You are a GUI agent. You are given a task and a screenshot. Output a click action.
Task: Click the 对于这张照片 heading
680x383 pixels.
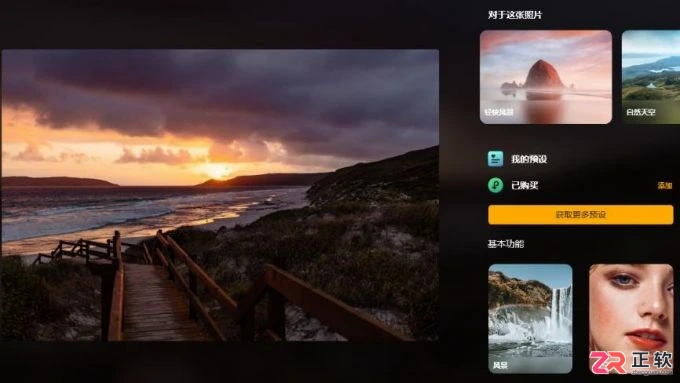tap(515, 15)
